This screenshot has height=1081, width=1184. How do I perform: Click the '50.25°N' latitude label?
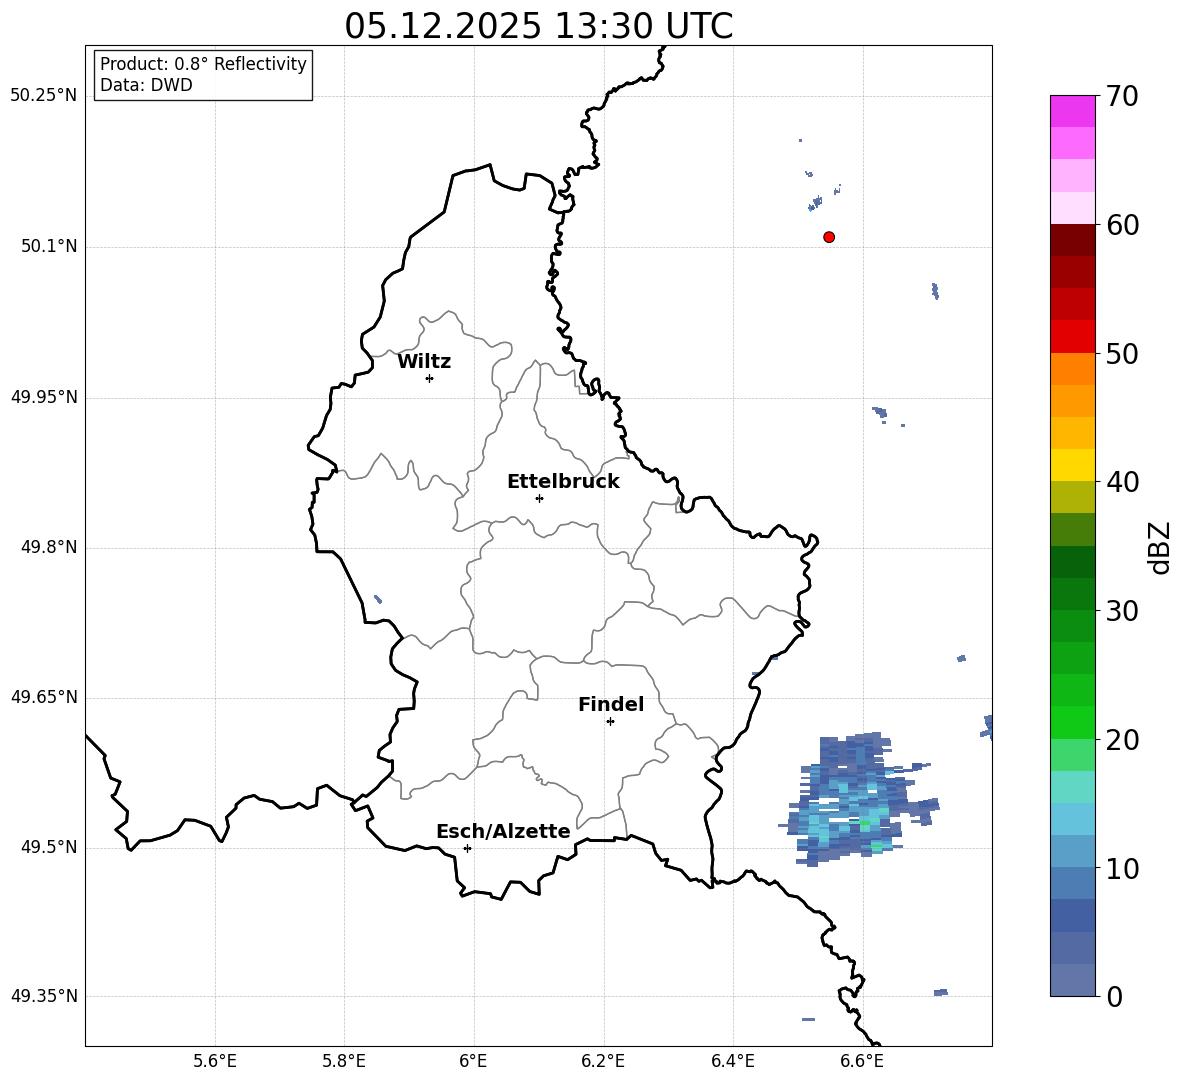click(x=44, y=96)
